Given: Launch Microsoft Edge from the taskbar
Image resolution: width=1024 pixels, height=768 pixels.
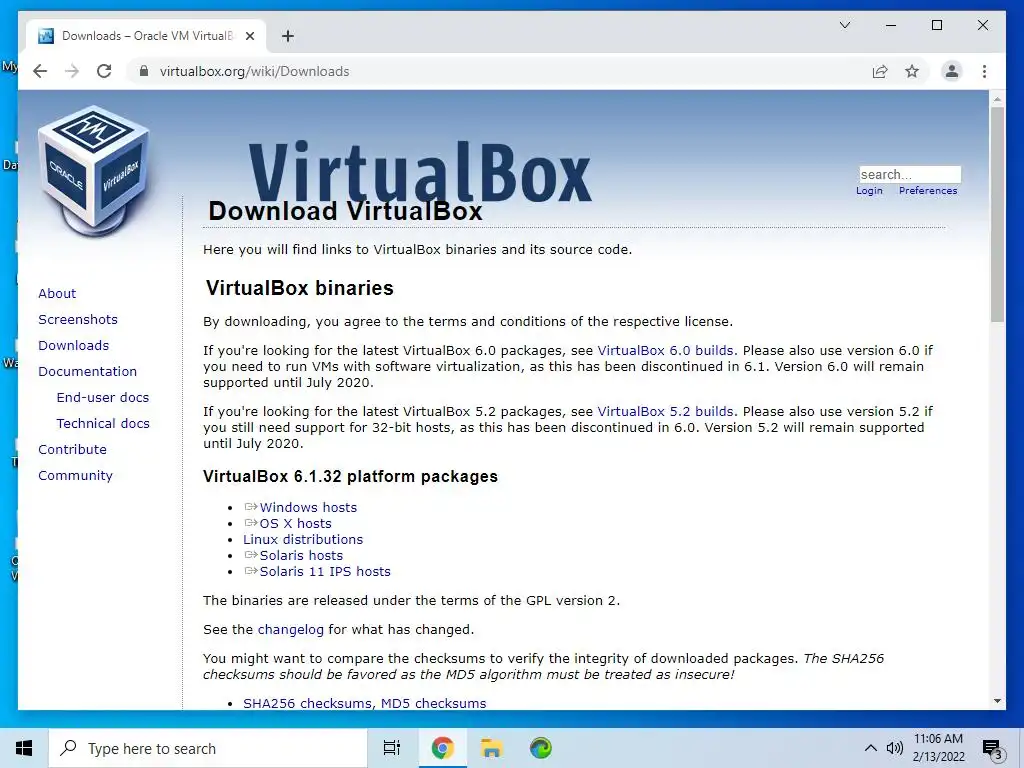Looking at the screenshot, I should (x=540, y=748).
